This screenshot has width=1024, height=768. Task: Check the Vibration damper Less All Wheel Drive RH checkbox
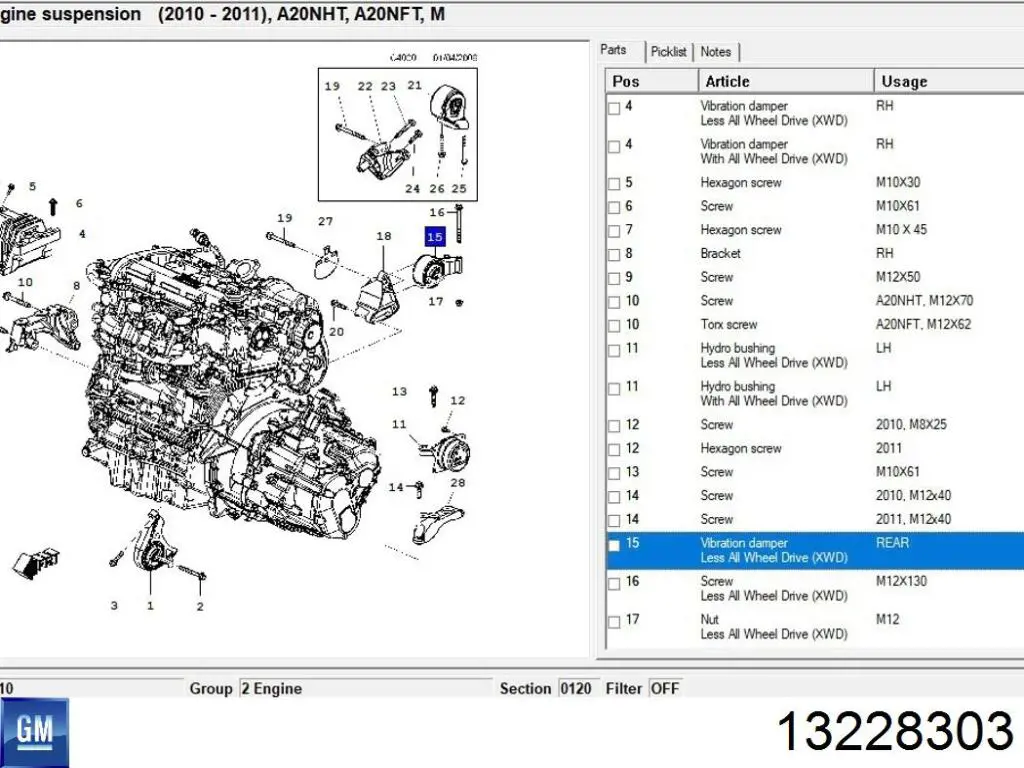[614, 108]
